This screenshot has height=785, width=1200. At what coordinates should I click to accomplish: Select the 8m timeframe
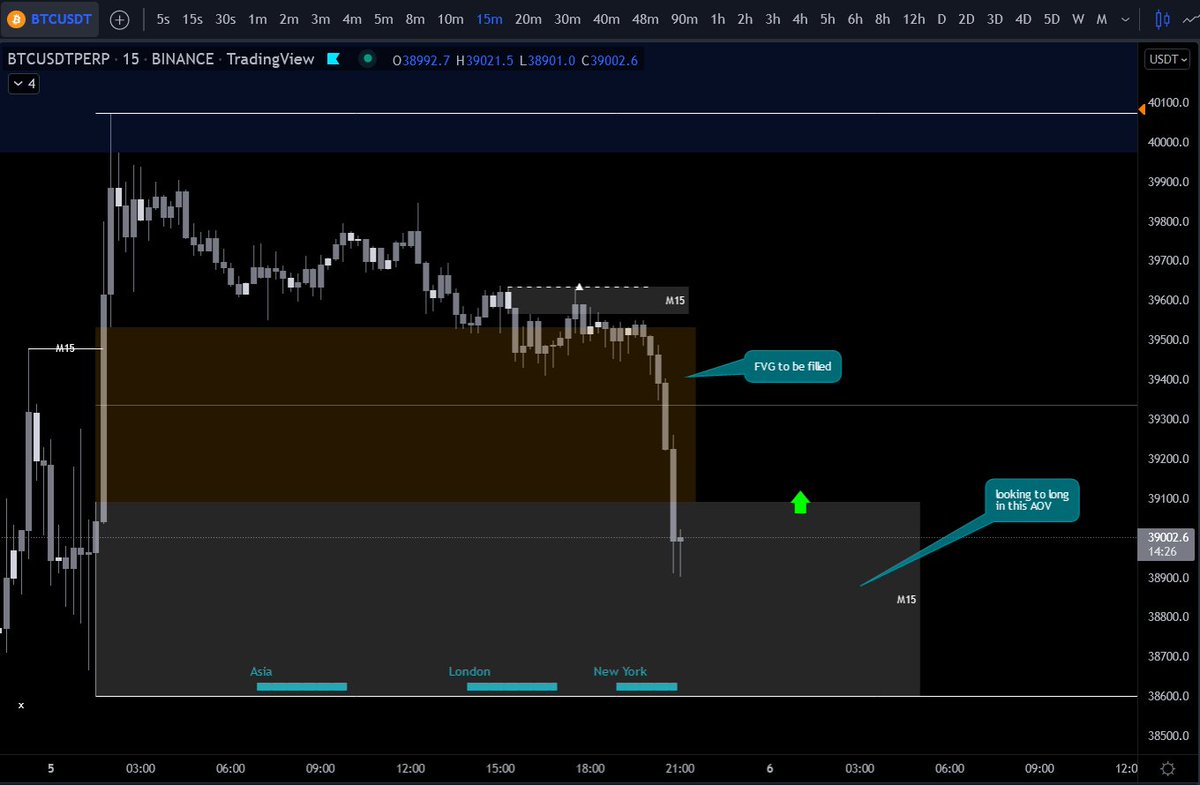(415, 19)
